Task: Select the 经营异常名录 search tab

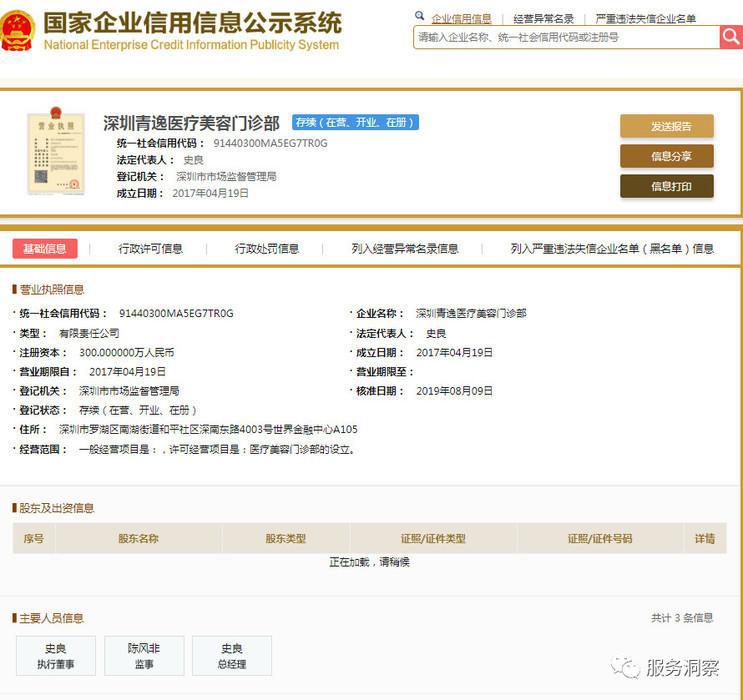Action: (x=543, y=19)
